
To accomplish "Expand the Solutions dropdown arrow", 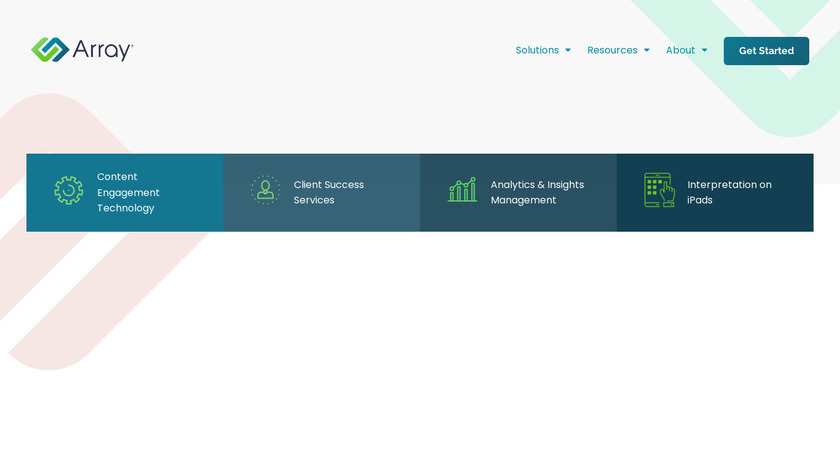I will coord(568,50).
